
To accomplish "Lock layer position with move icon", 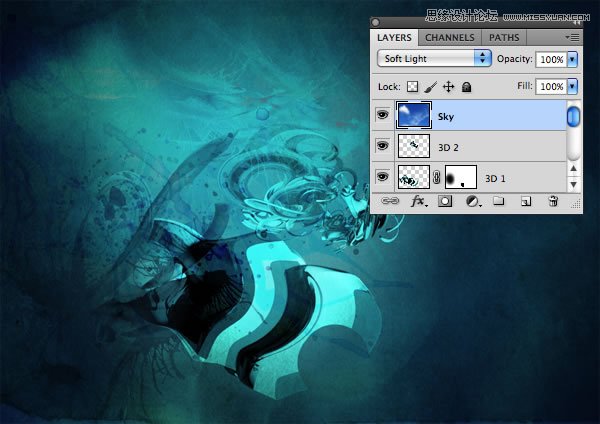I will pos(448,87).
